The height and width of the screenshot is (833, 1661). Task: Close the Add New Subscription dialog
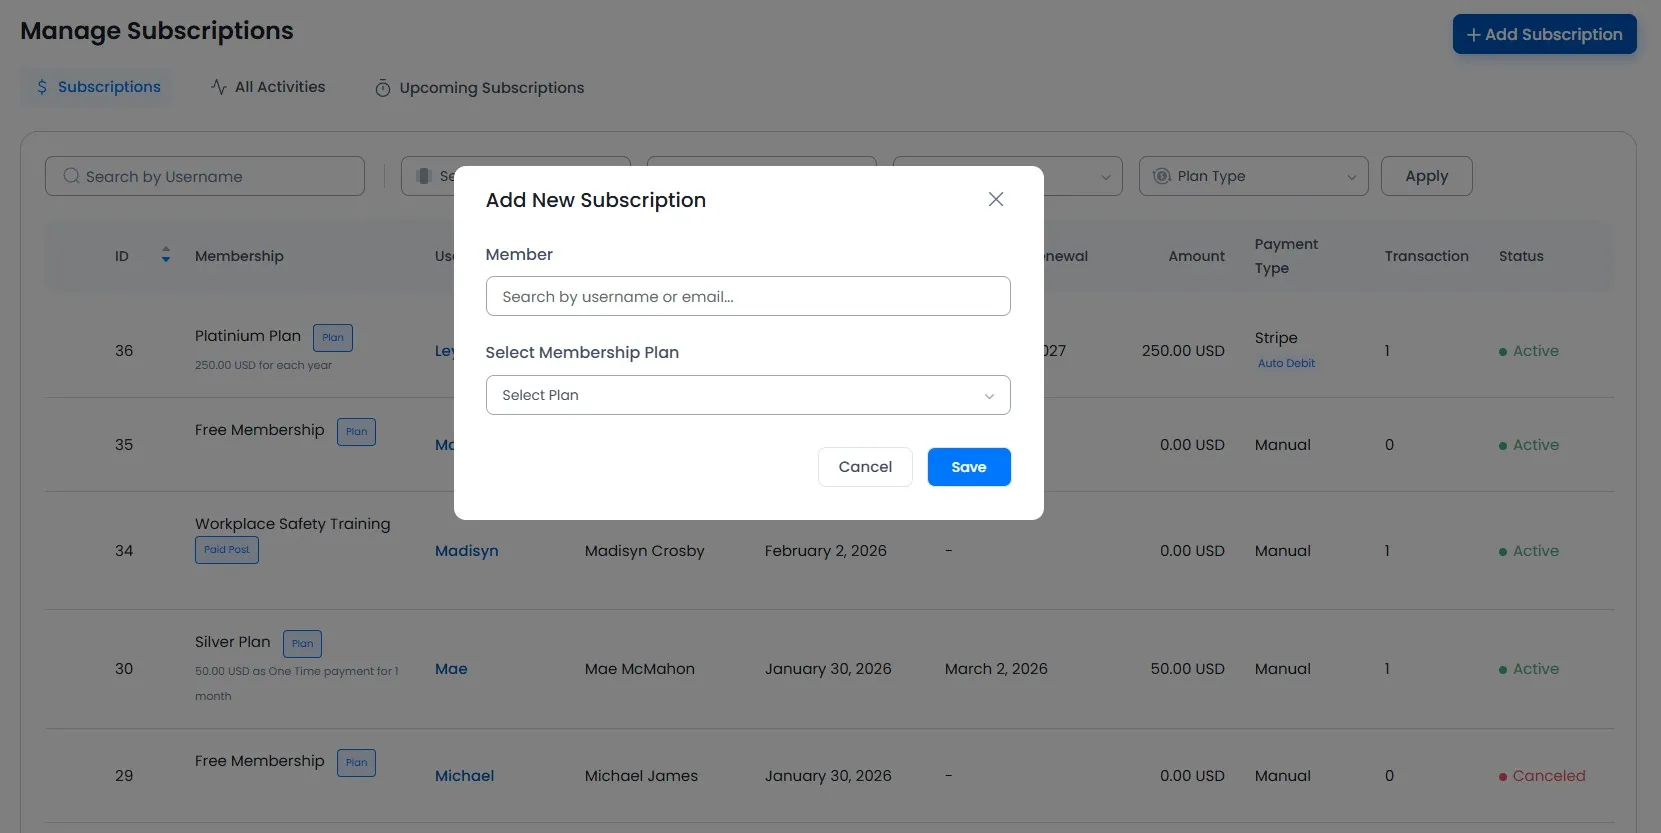click(995, 199)
